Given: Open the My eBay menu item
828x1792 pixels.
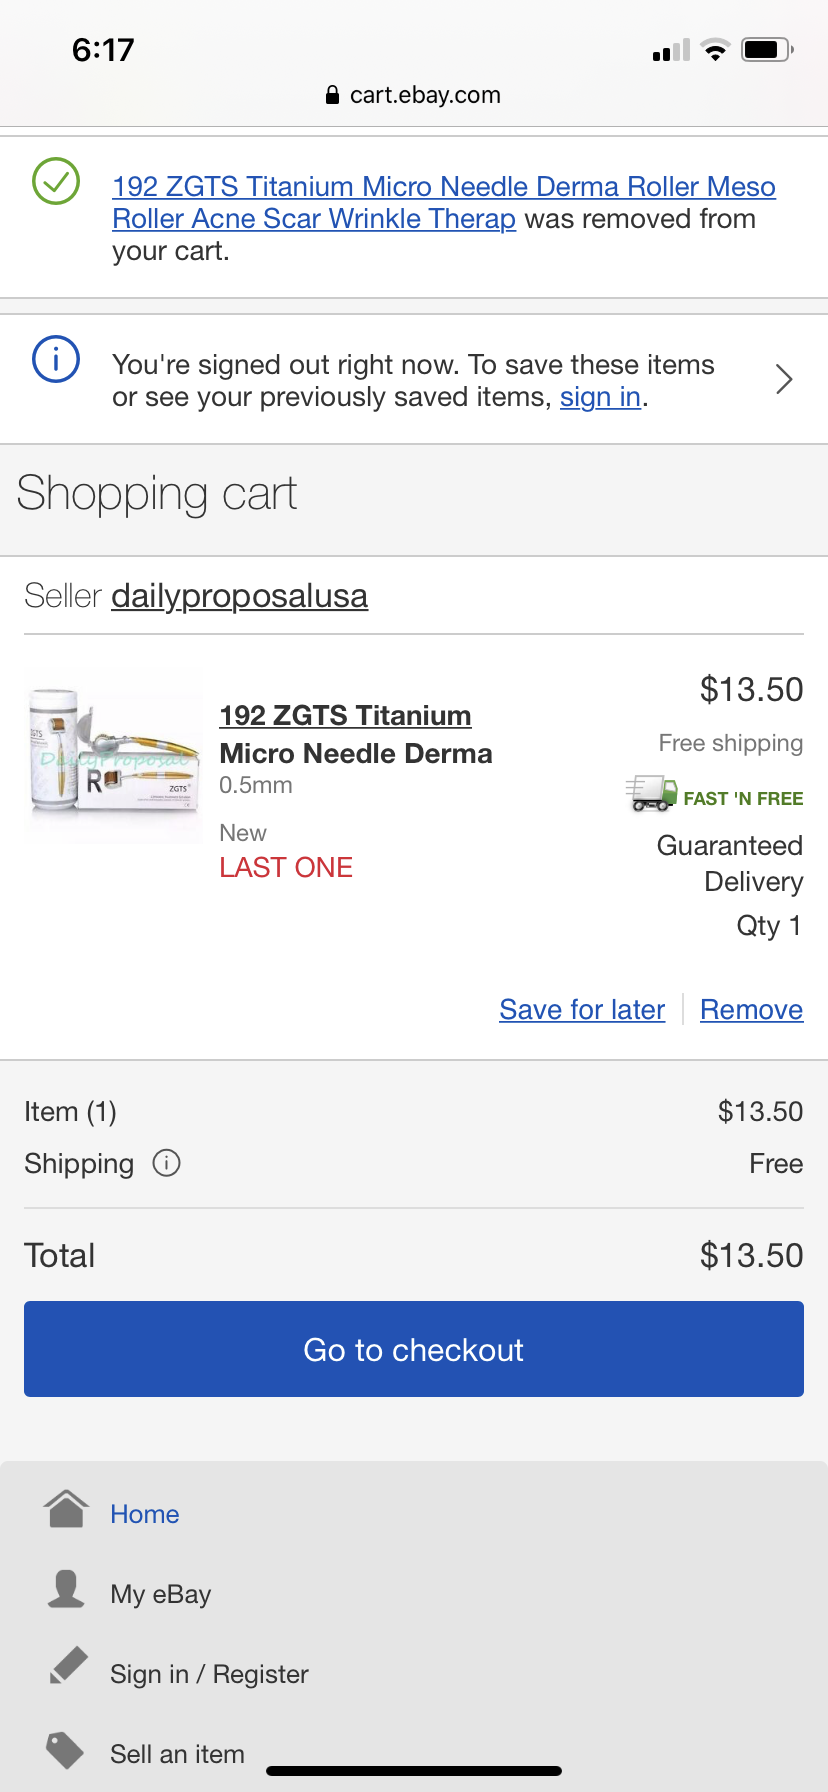Looking at the screenshot, I should pos(160,1594).
